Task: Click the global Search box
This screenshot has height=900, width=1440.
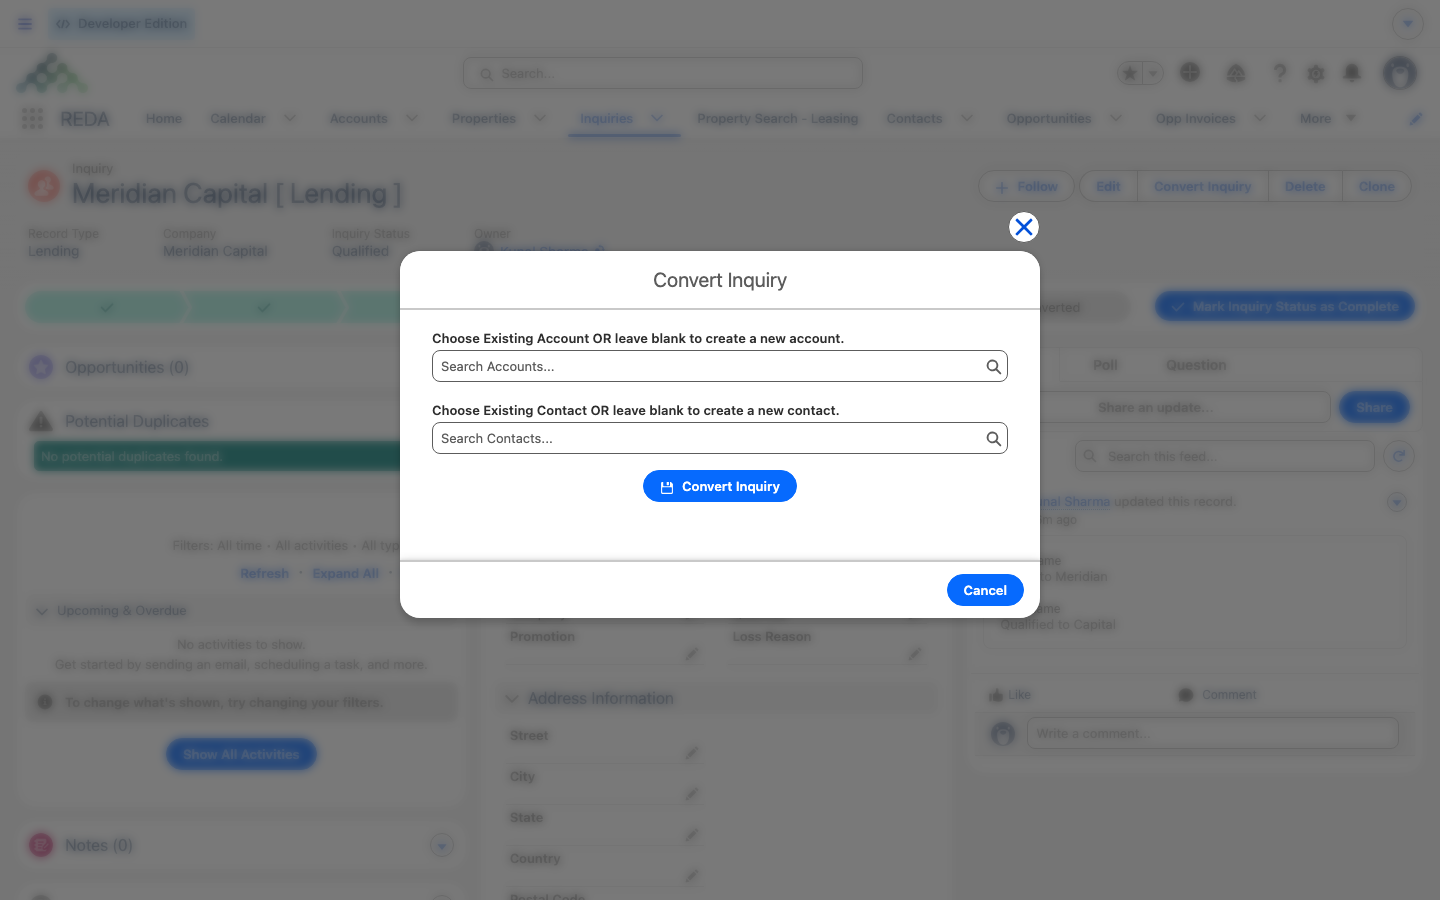Action: [x=663, y=73]
